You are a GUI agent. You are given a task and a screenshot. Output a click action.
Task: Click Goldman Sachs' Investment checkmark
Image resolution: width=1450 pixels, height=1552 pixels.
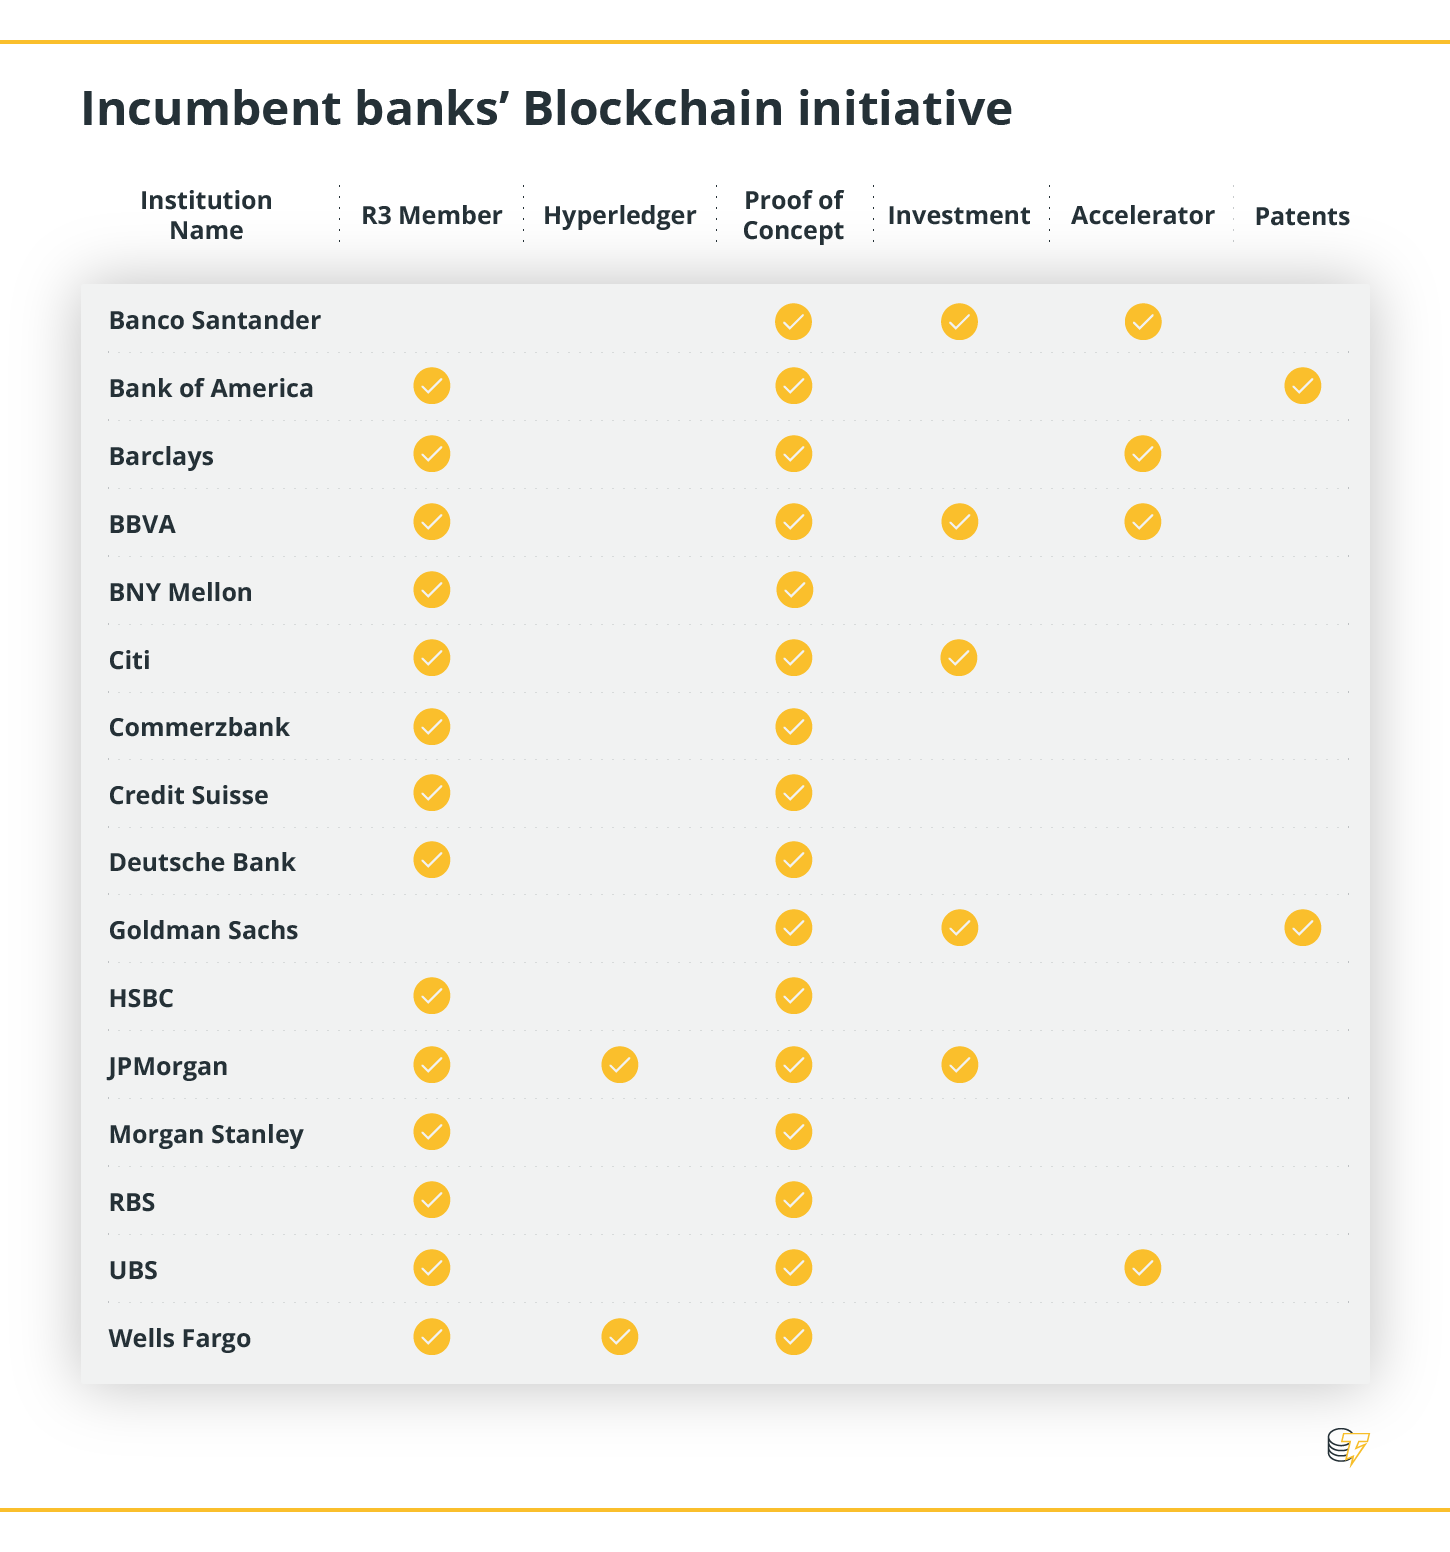click(959, 928)
